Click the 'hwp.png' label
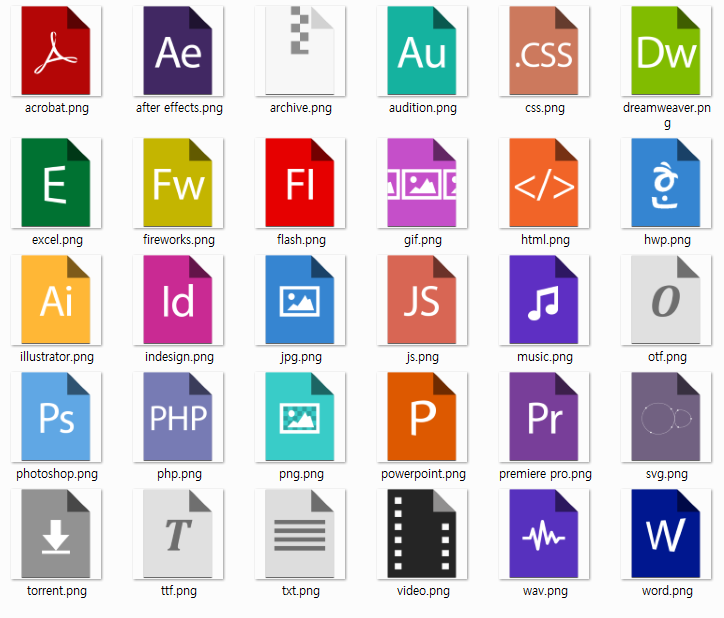The height and width of the screenshot is (618, 724). 667,240
